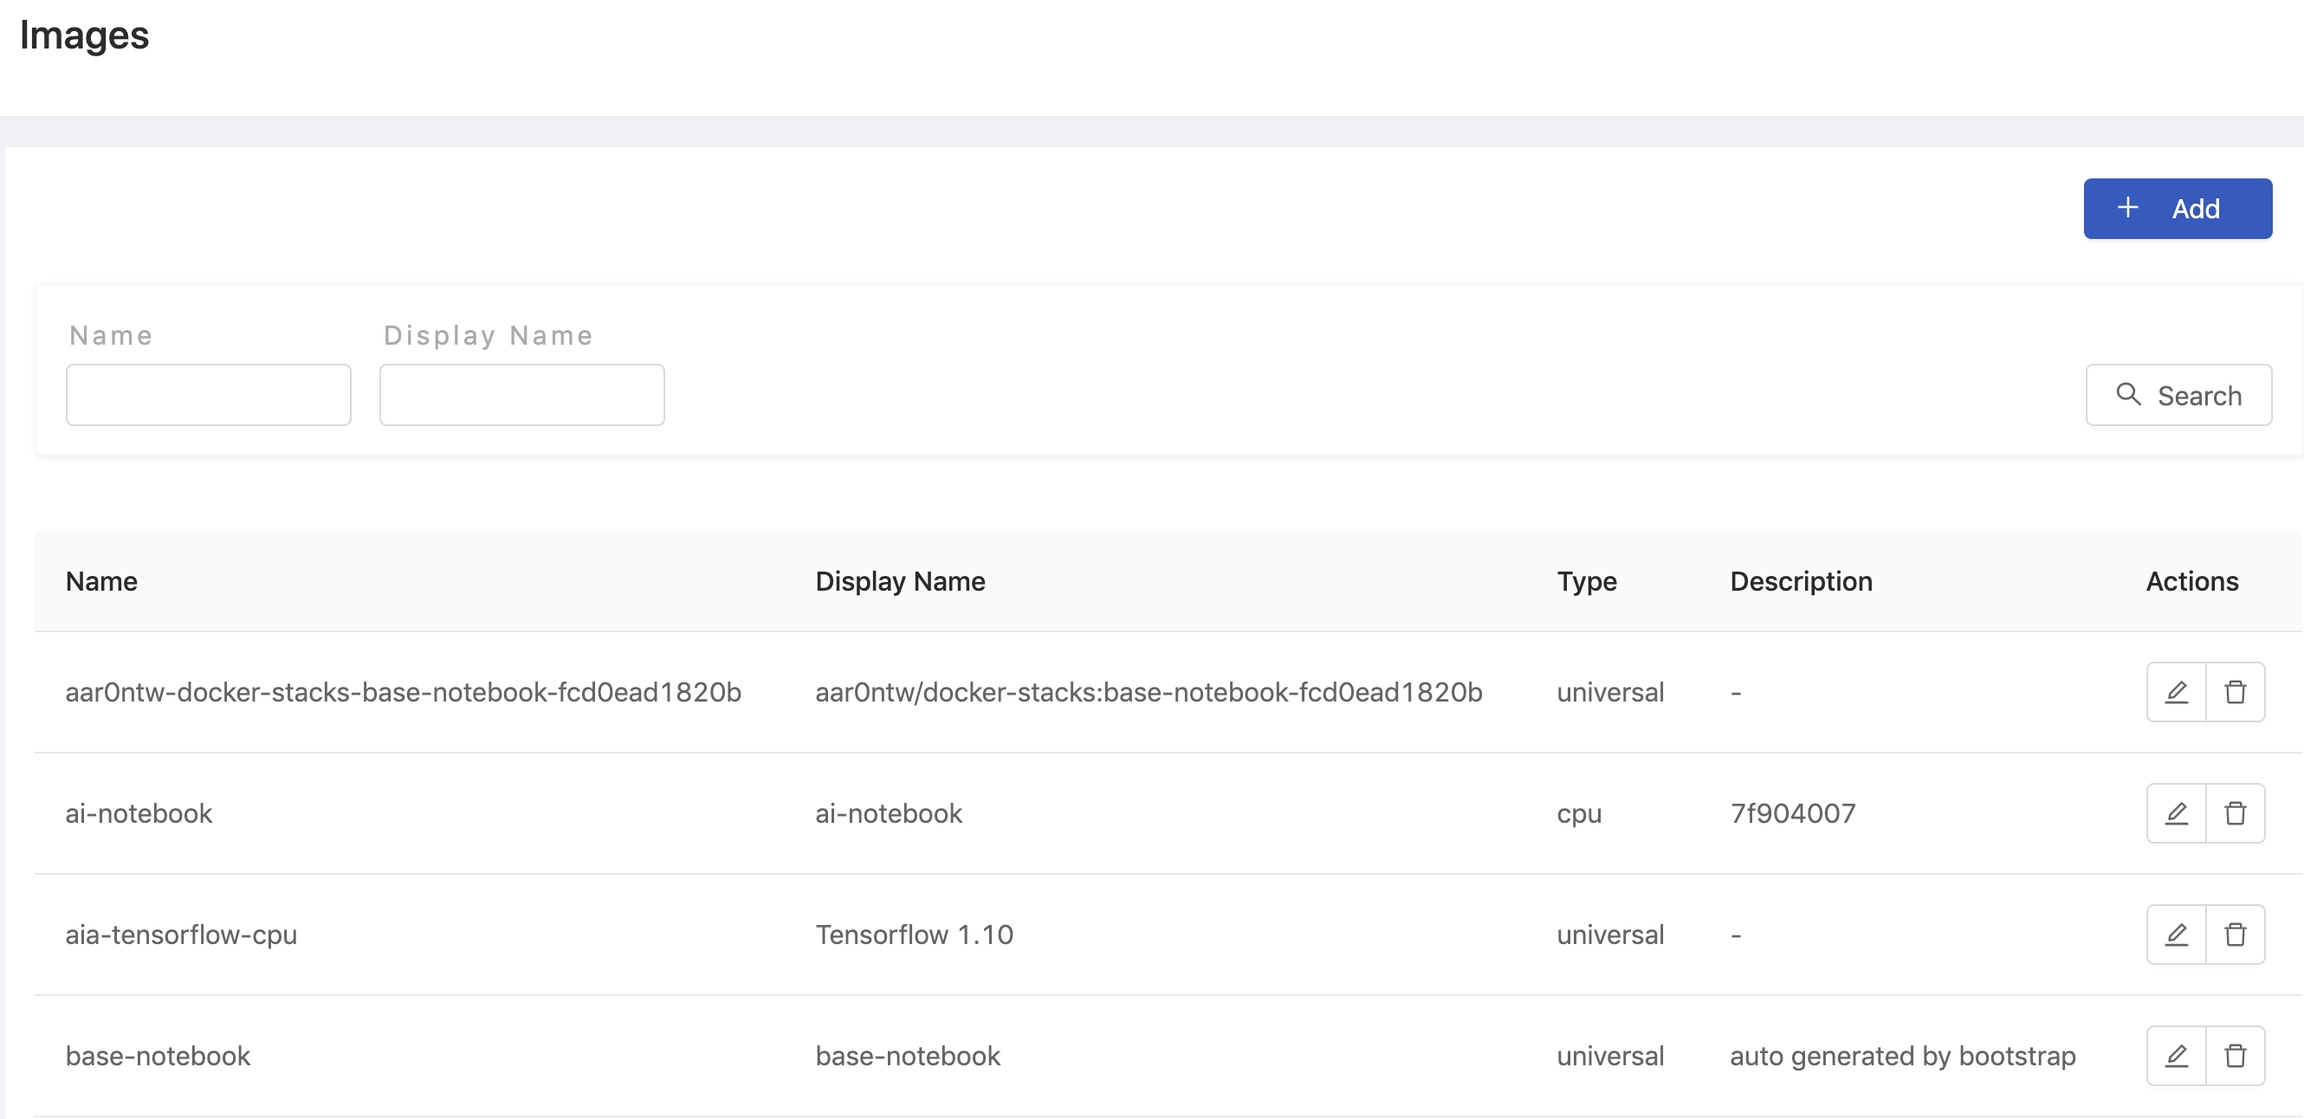Select the ai-notebook name cell

pos(138,813)
